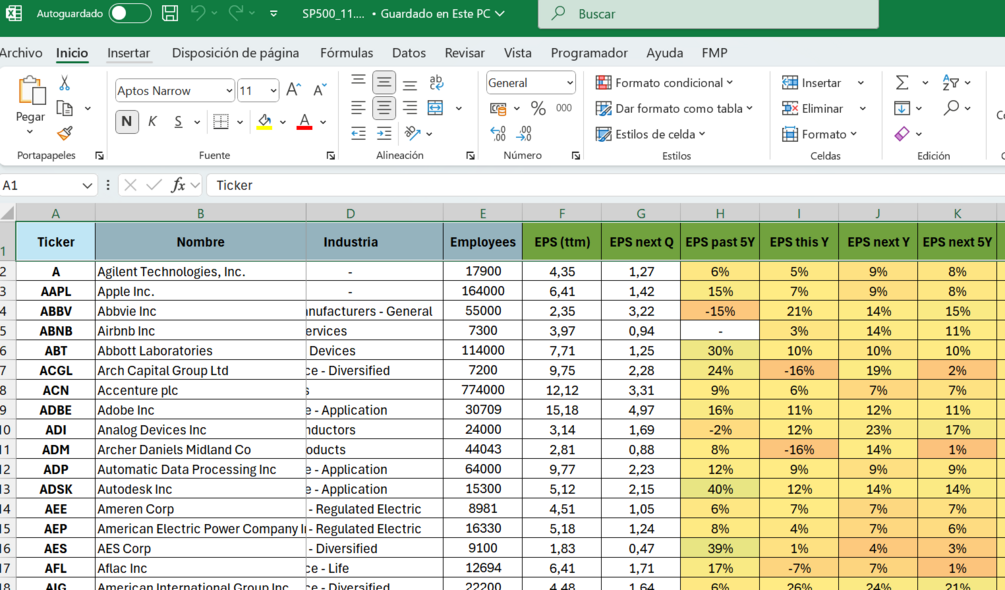
Task: Expand the Pegar paste options arrow
Action: tap(30, 132)
